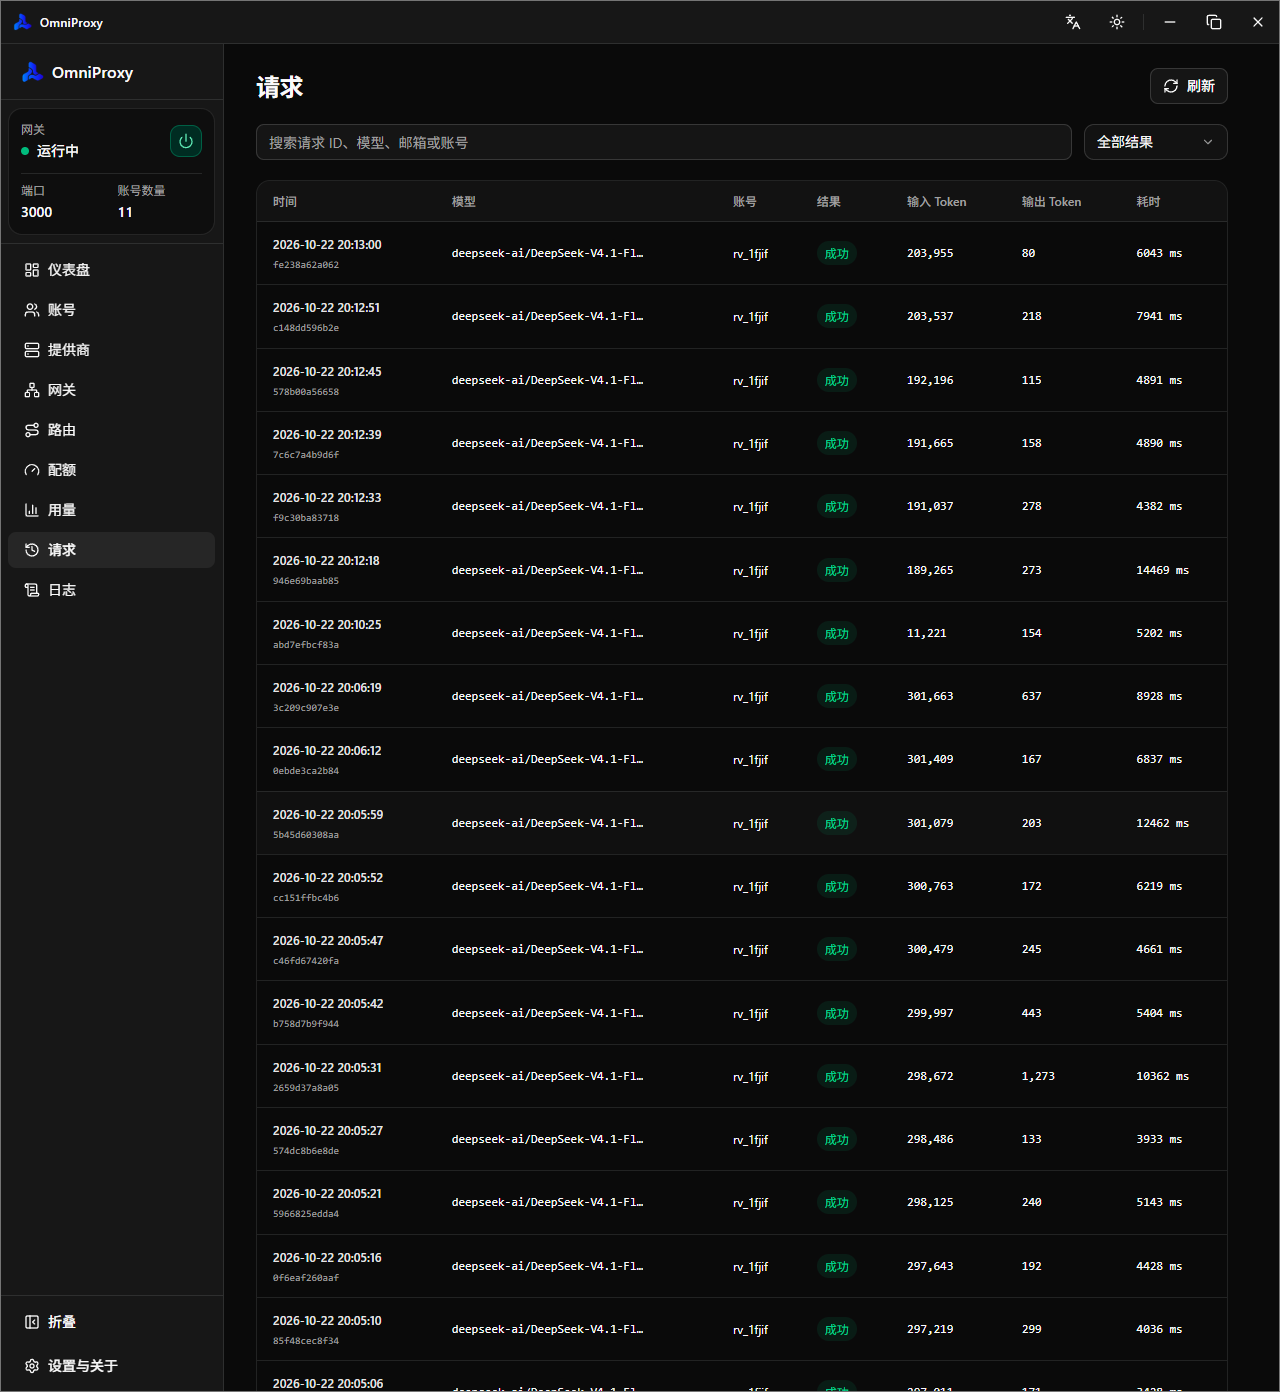Click account rv_1fjif in the 20:05:59 row
This screenshot has height=1392, width=1280.
pos(751,824)
